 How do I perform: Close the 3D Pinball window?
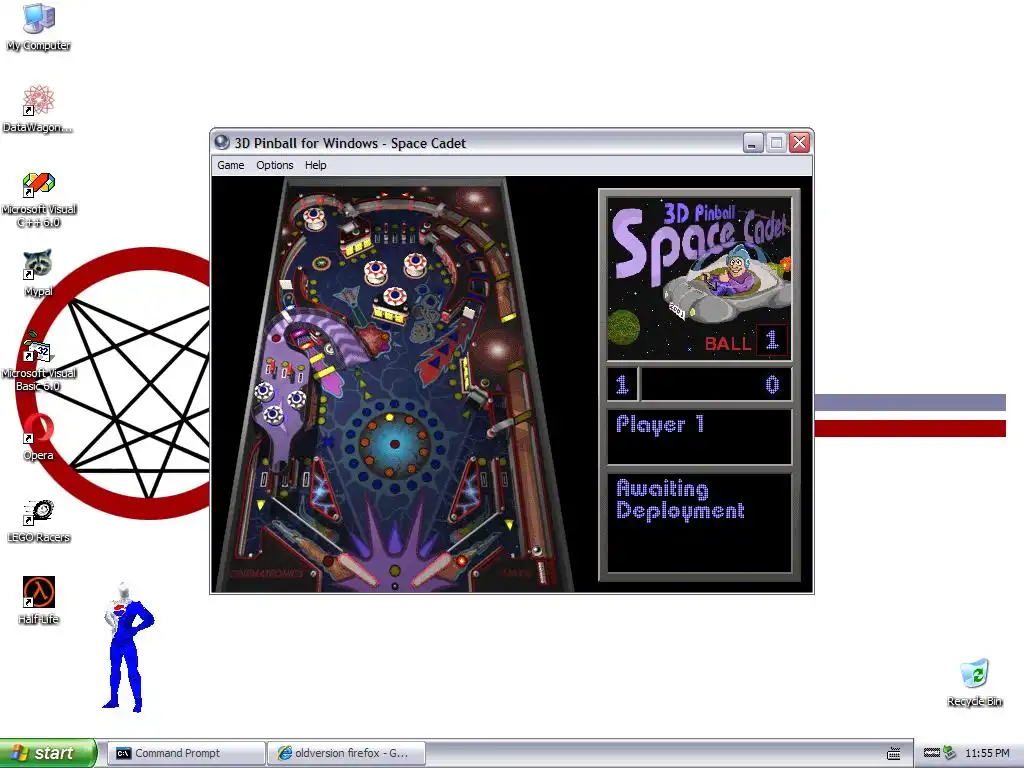pyautogui.click(x=799, y=142)
